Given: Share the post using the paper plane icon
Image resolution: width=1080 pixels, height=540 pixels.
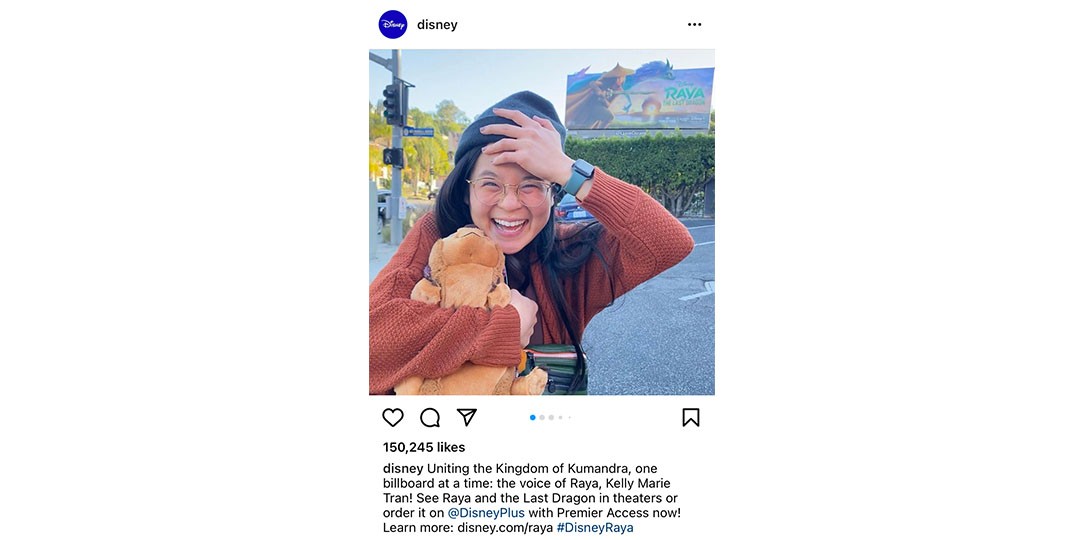Looking at the screenshot, I should tap(466, 417).
